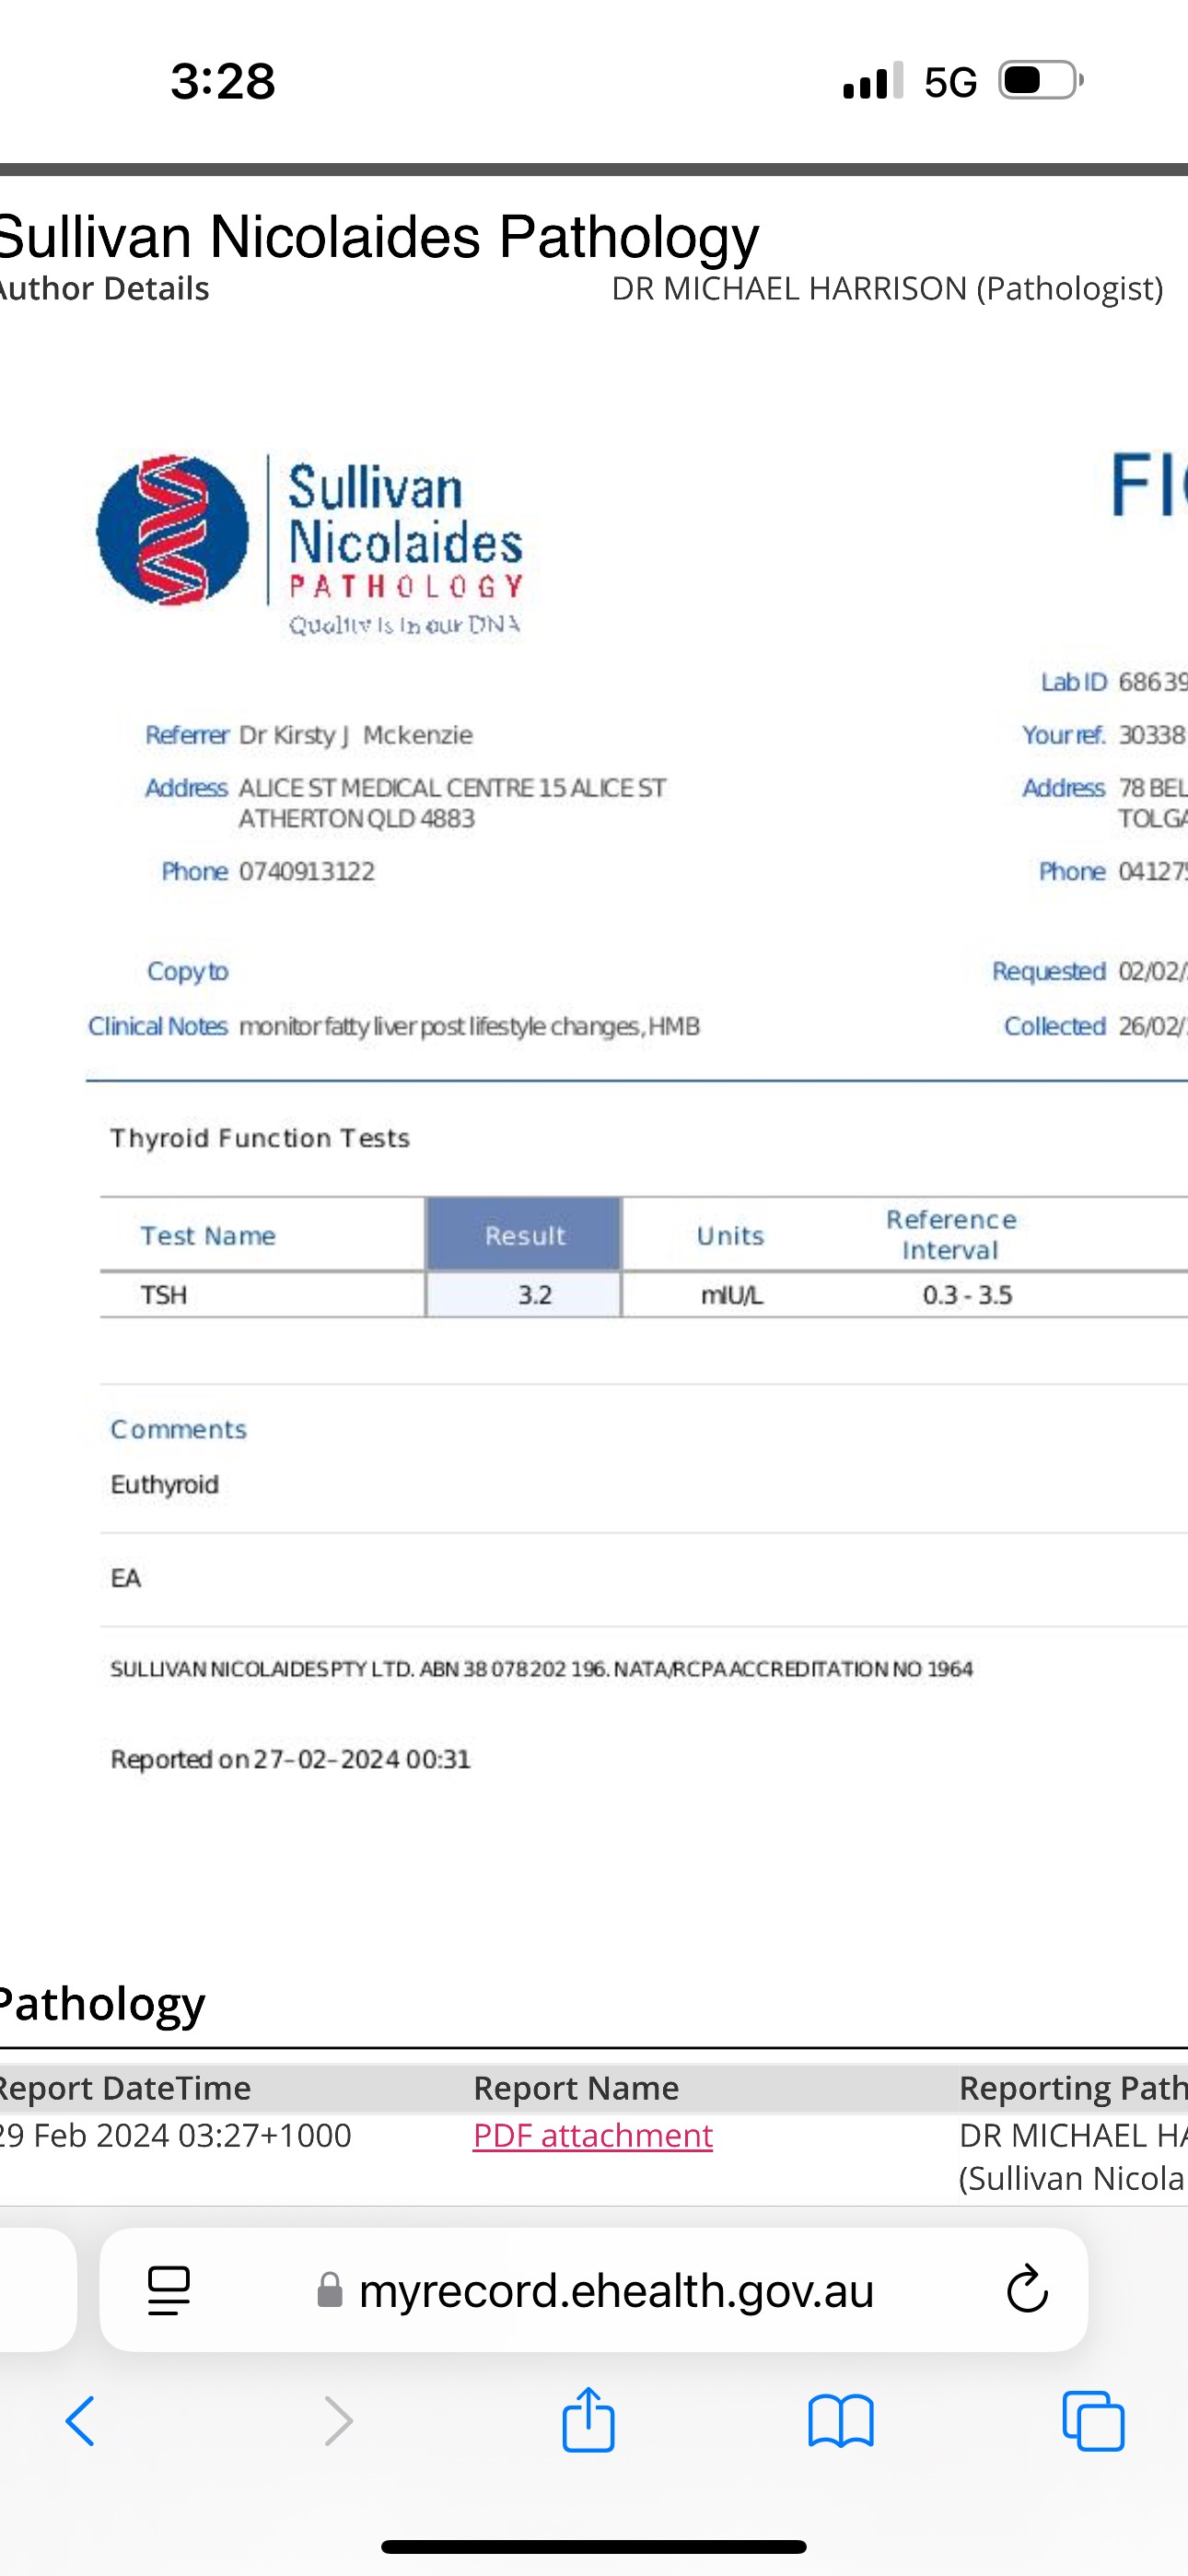This screenshot has height=2576, width=1188.
Task: Tap the padlock icon beside URL
Action: click(x=330, y=2290)
